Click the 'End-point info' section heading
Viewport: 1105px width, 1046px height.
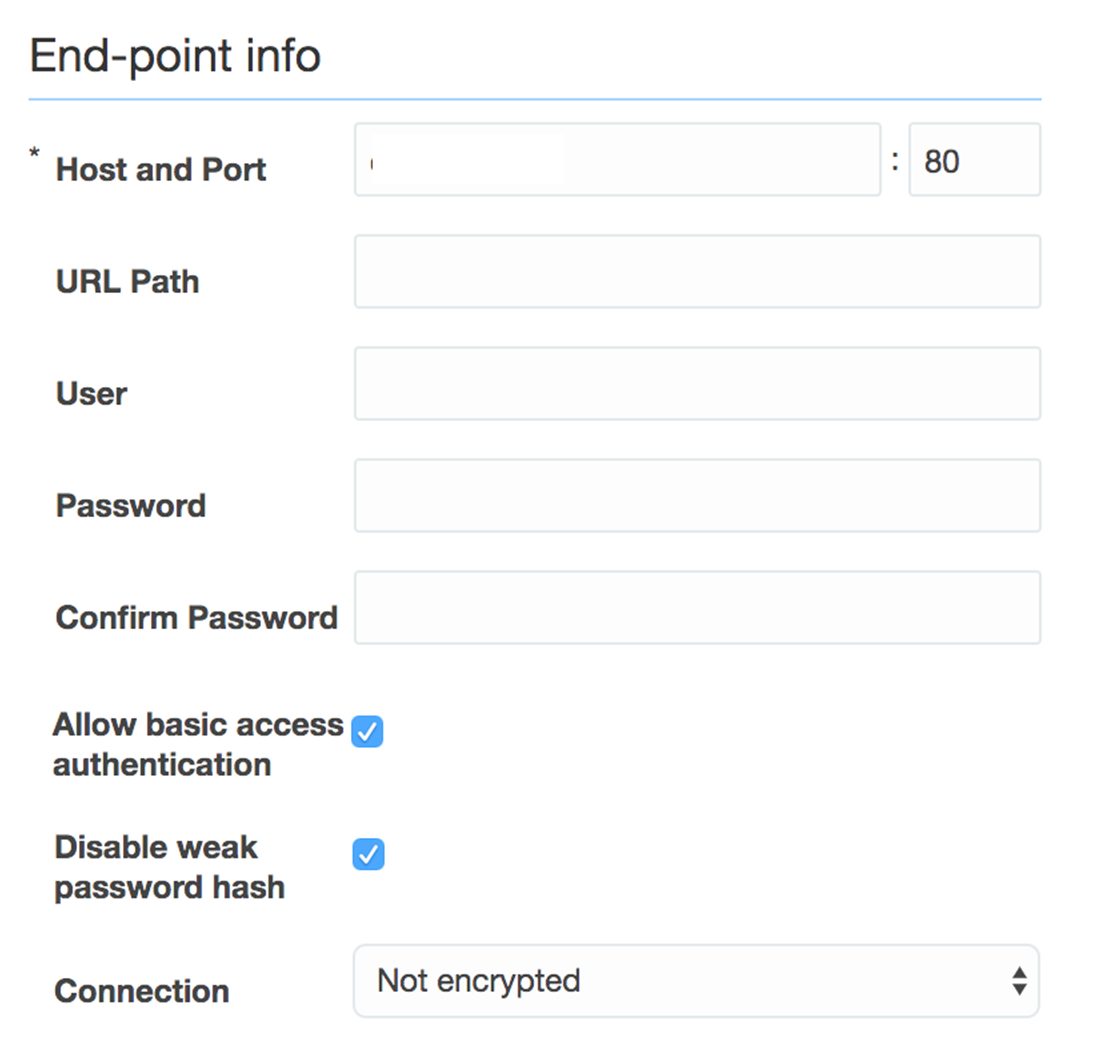175,56
